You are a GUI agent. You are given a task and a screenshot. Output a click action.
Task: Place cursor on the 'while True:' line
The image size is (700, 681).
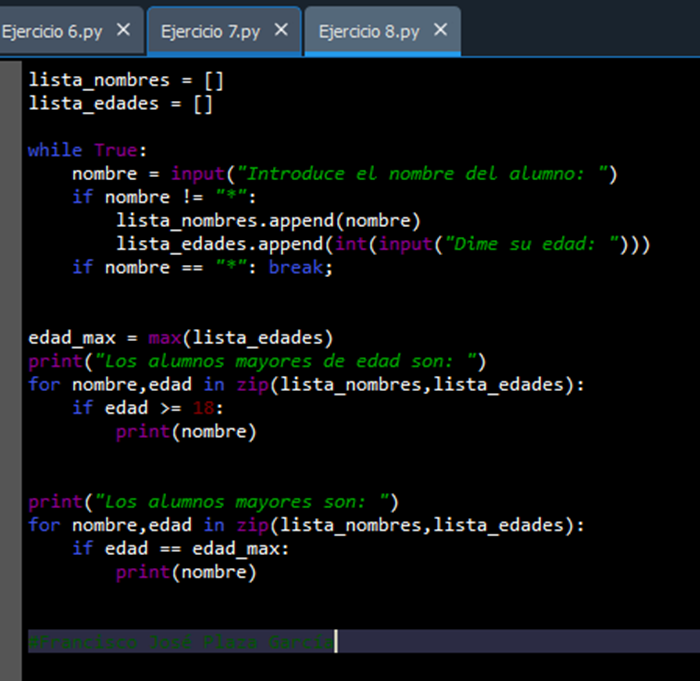87,150
